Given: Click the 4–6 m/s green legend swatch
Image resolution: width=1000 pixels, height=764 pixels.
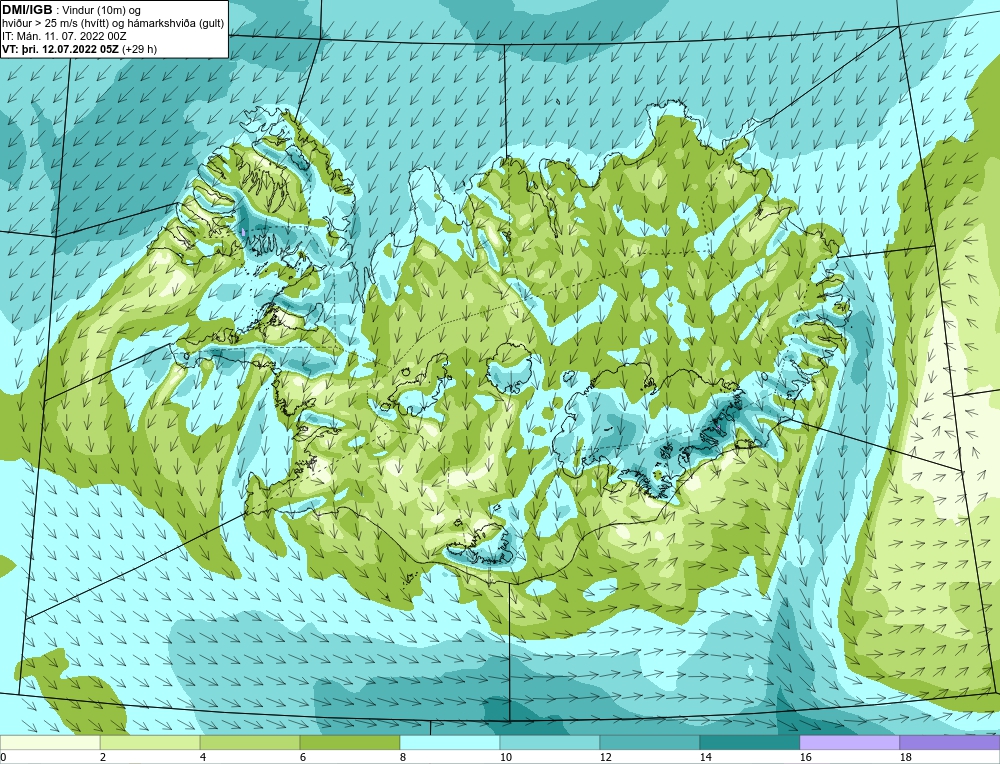Looking at the screenshot, I should point(250,742).
